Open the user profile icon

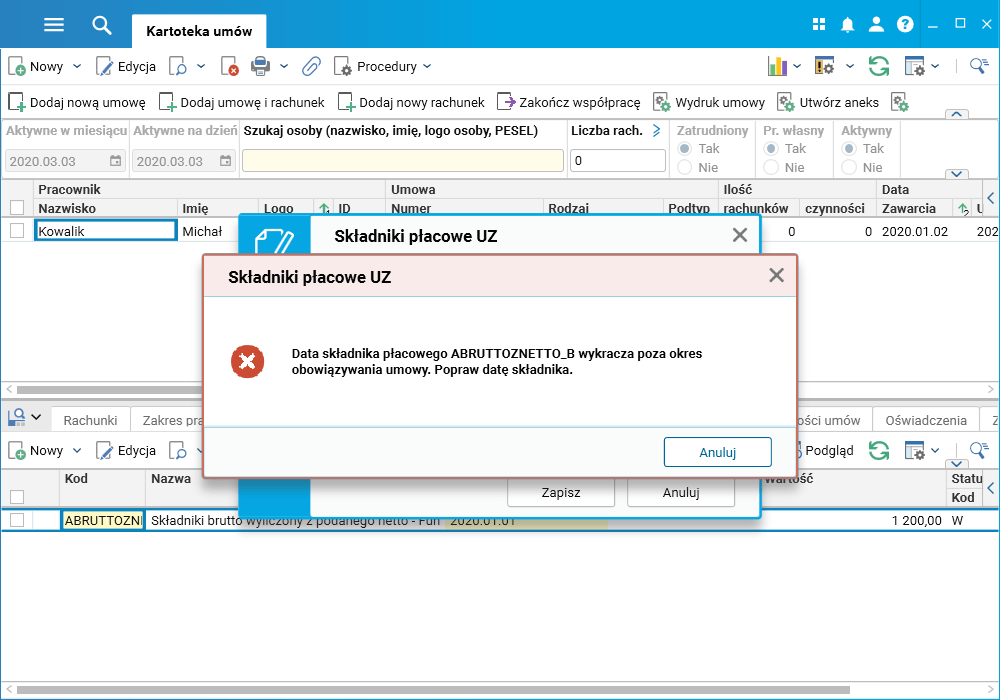(x=876, y=25)
